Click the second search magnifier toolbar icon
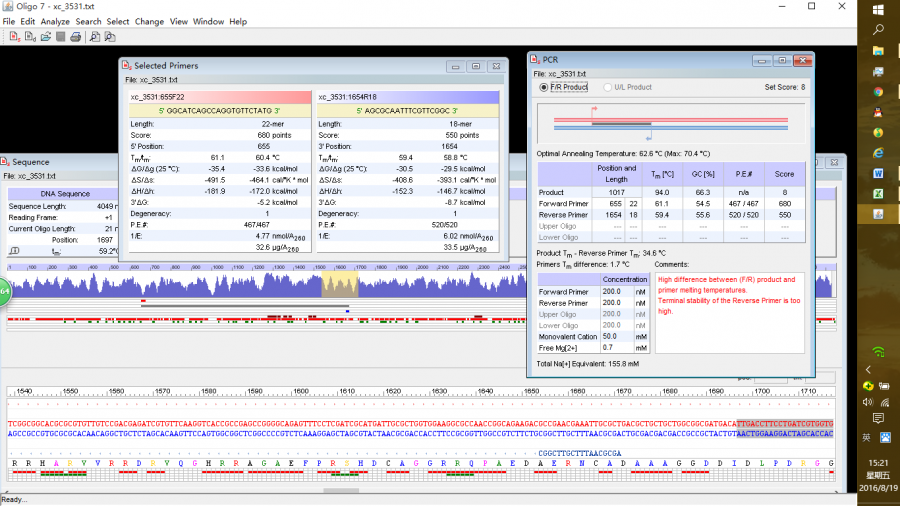 110,37
